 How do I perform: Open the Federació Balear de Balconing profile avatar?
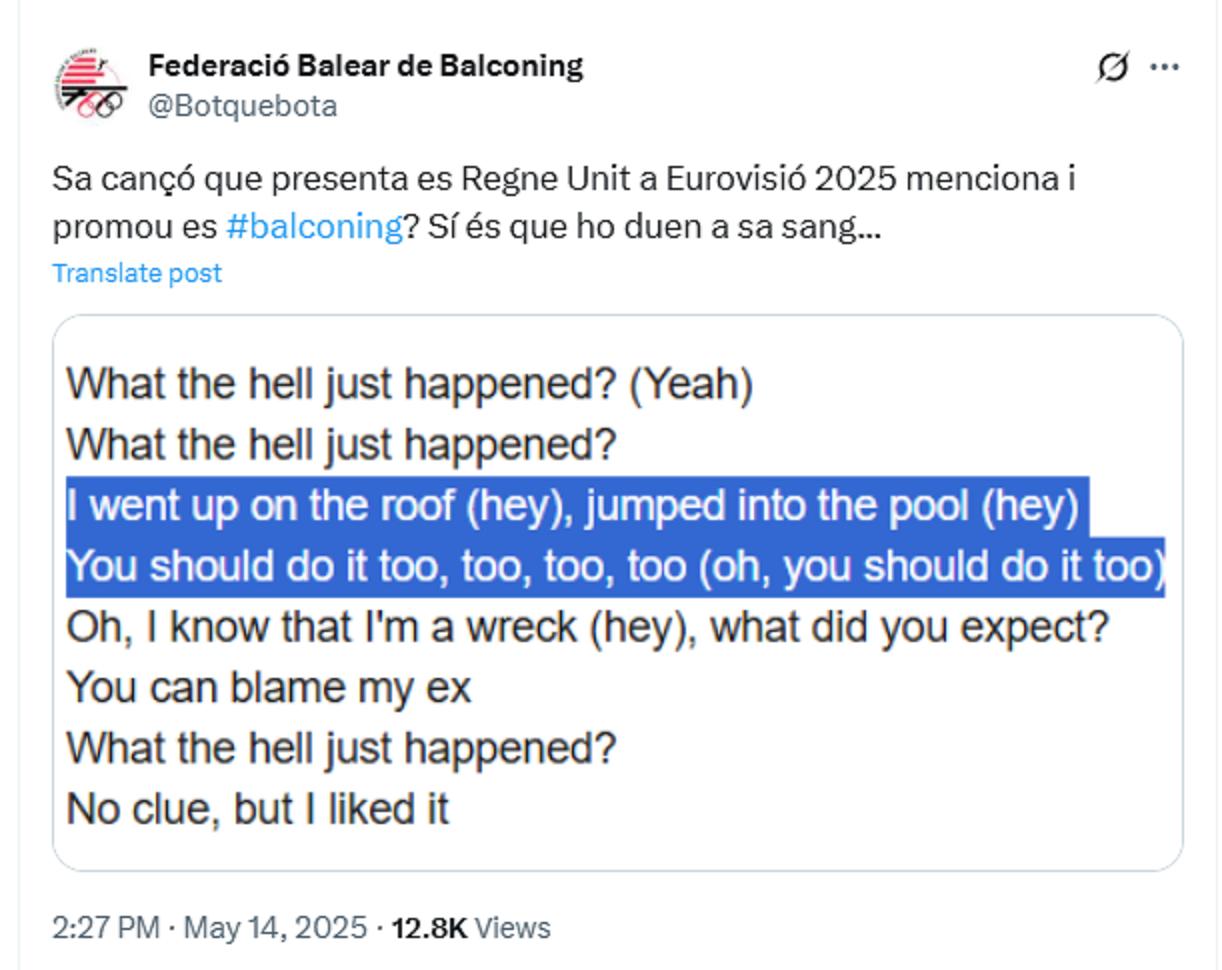point(91,85)
